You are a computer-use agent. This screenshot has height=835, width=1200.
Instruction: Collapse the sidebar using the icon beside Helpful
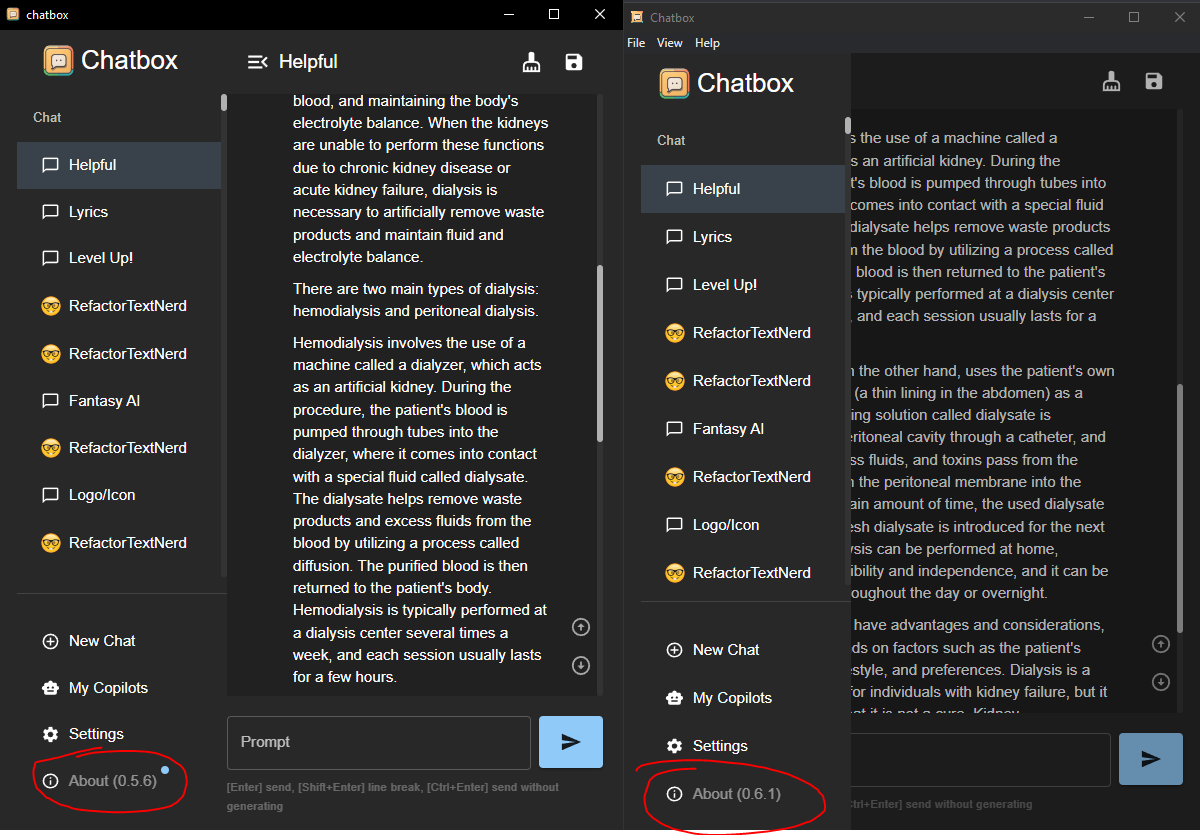[258, 60]
